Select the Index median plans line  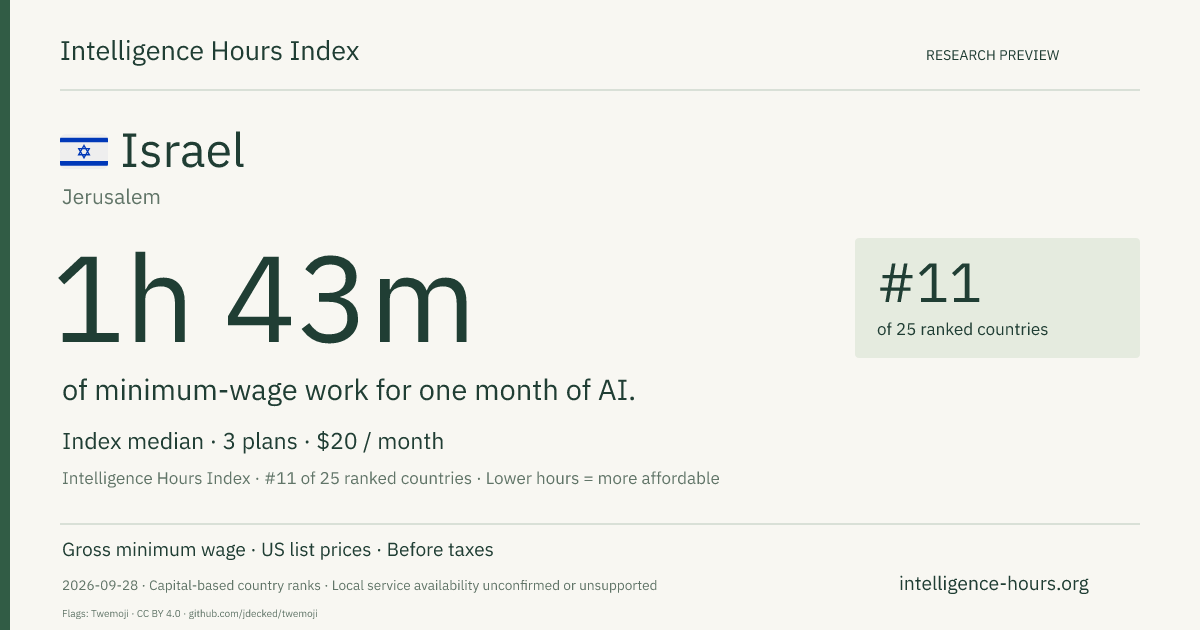[253, 441]
